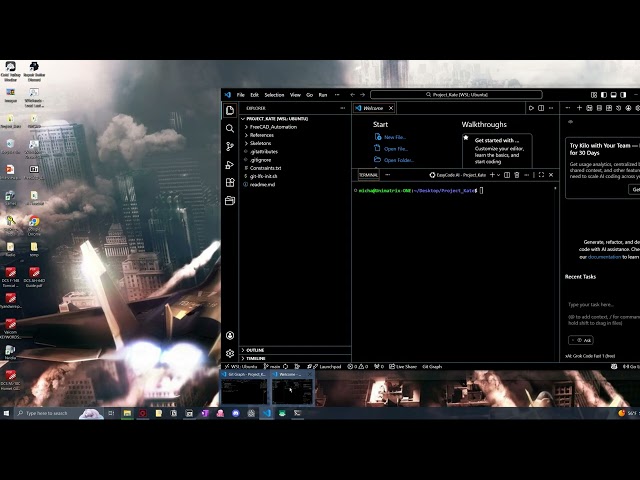Image resolution: width=640 pixels, height=480 pixels.
Task: Open the Selection menu
Action: pyautogui.click(x=274, y=95)
